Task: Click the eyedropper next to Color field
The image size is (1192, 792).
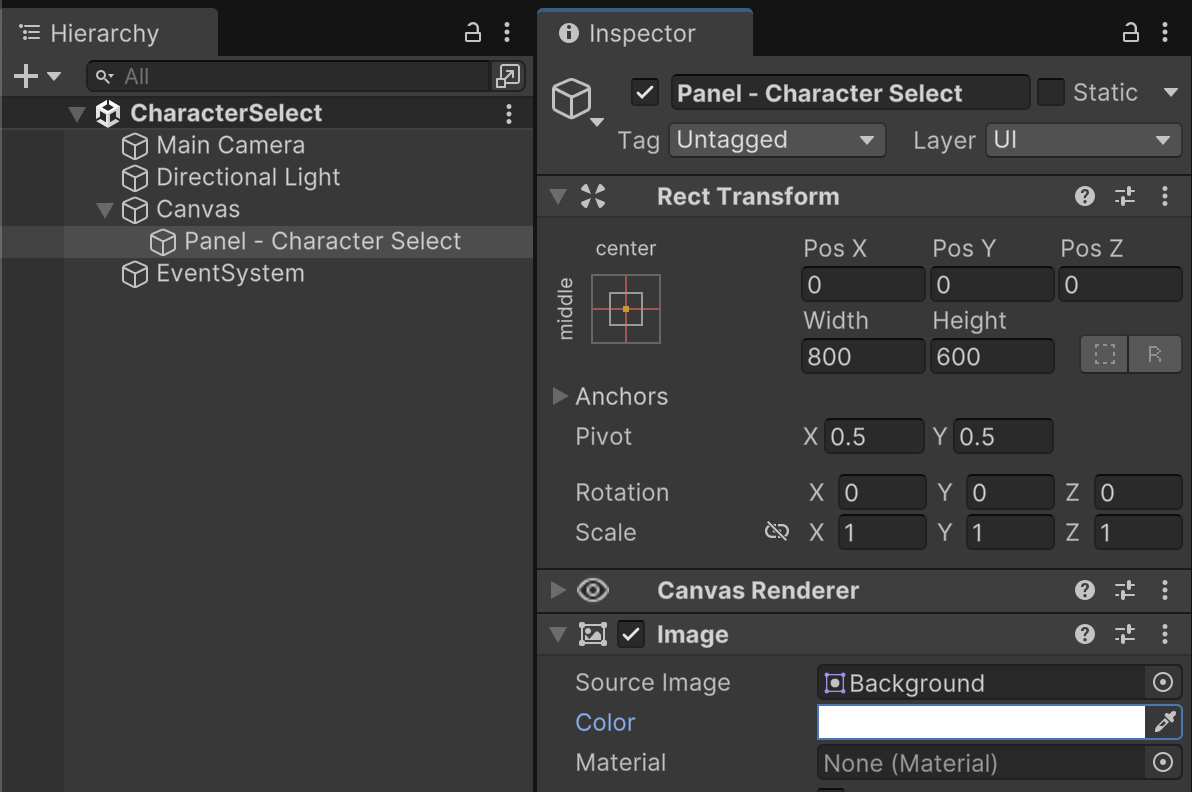Action: click(1164, 722)
